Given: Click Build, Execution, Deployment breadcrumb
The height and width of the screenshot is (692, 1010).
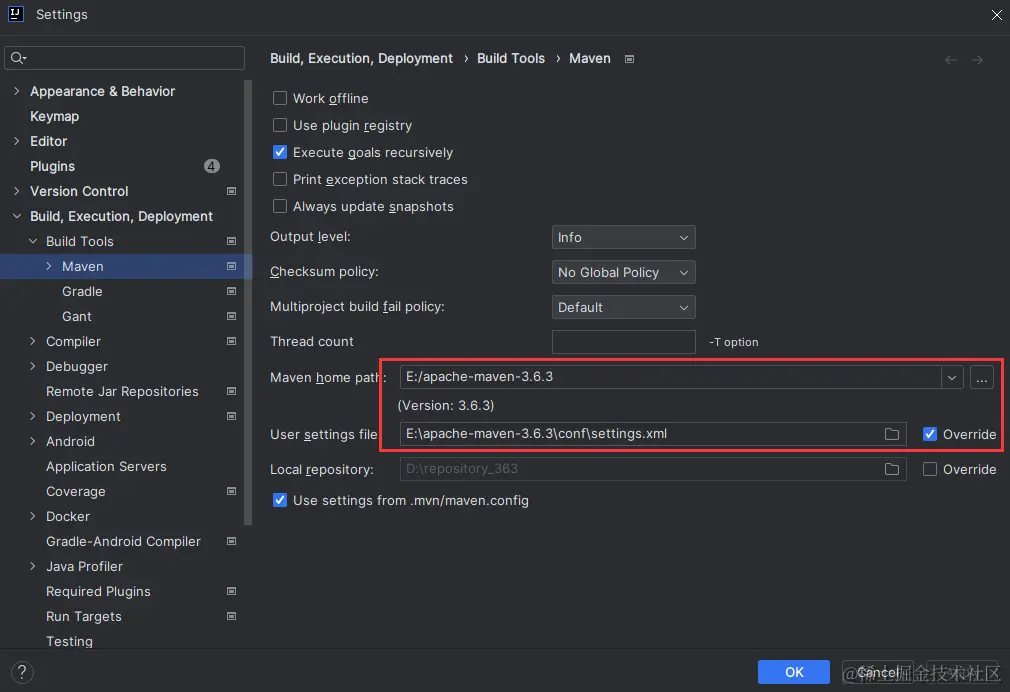Looking at the screenshot, I should [x=361, y=59].
